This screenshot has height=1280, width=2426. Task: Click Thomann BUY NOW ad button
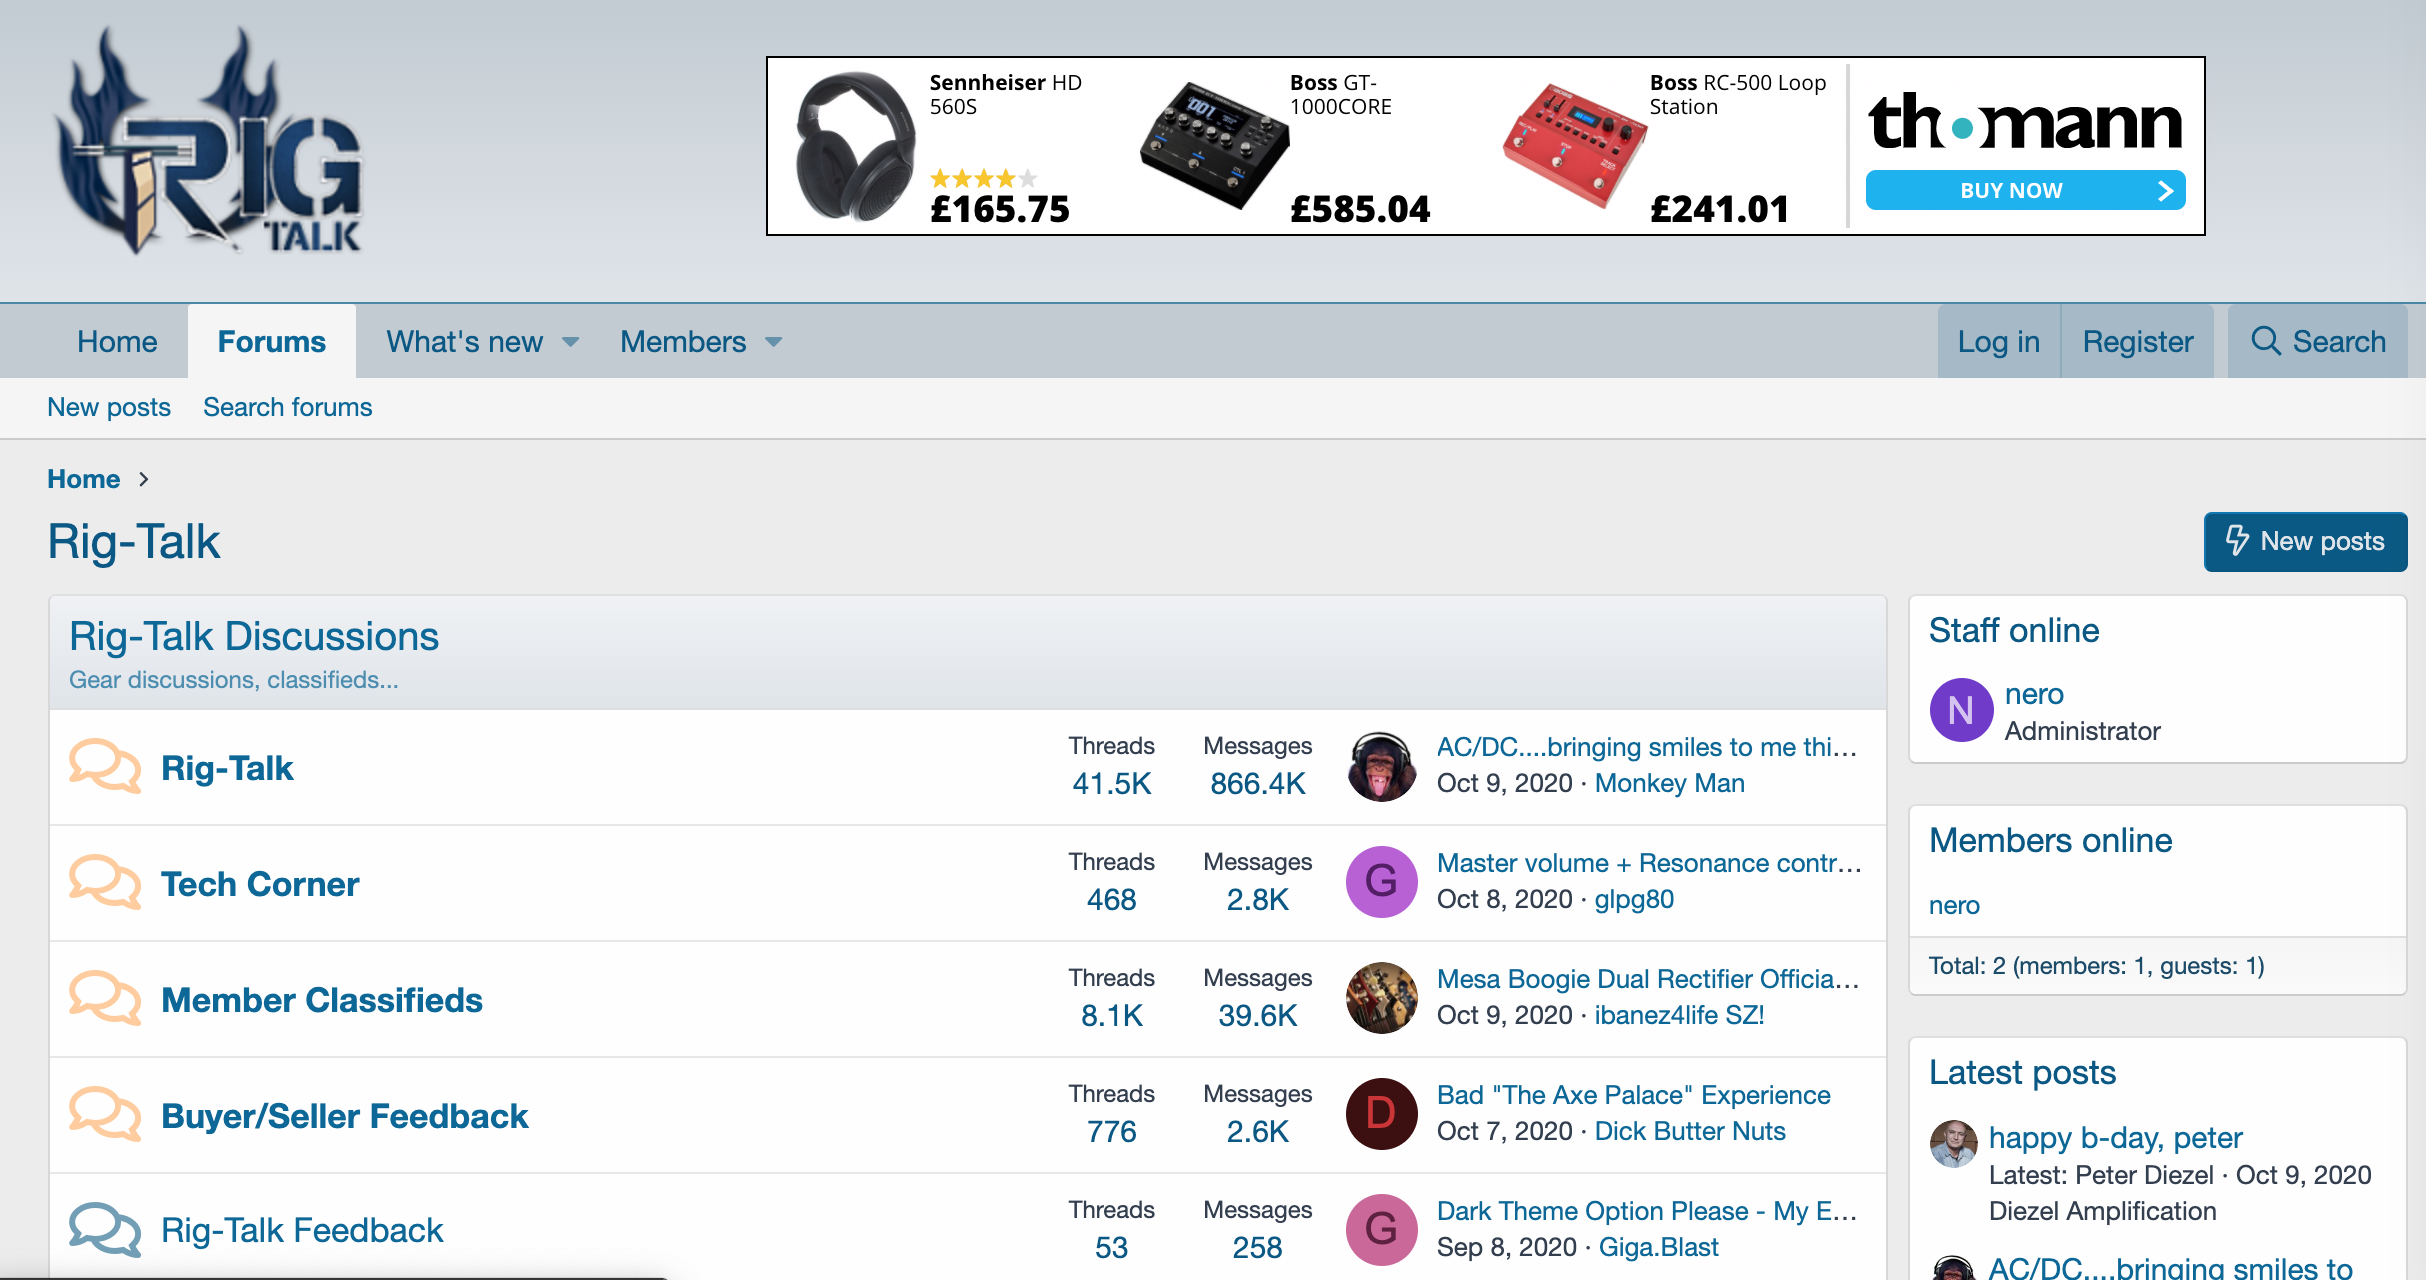[2024, 190]
